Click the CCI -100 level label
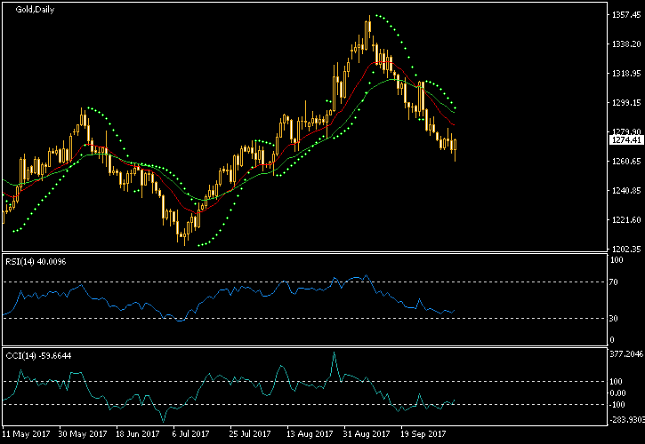 (617, 405)
